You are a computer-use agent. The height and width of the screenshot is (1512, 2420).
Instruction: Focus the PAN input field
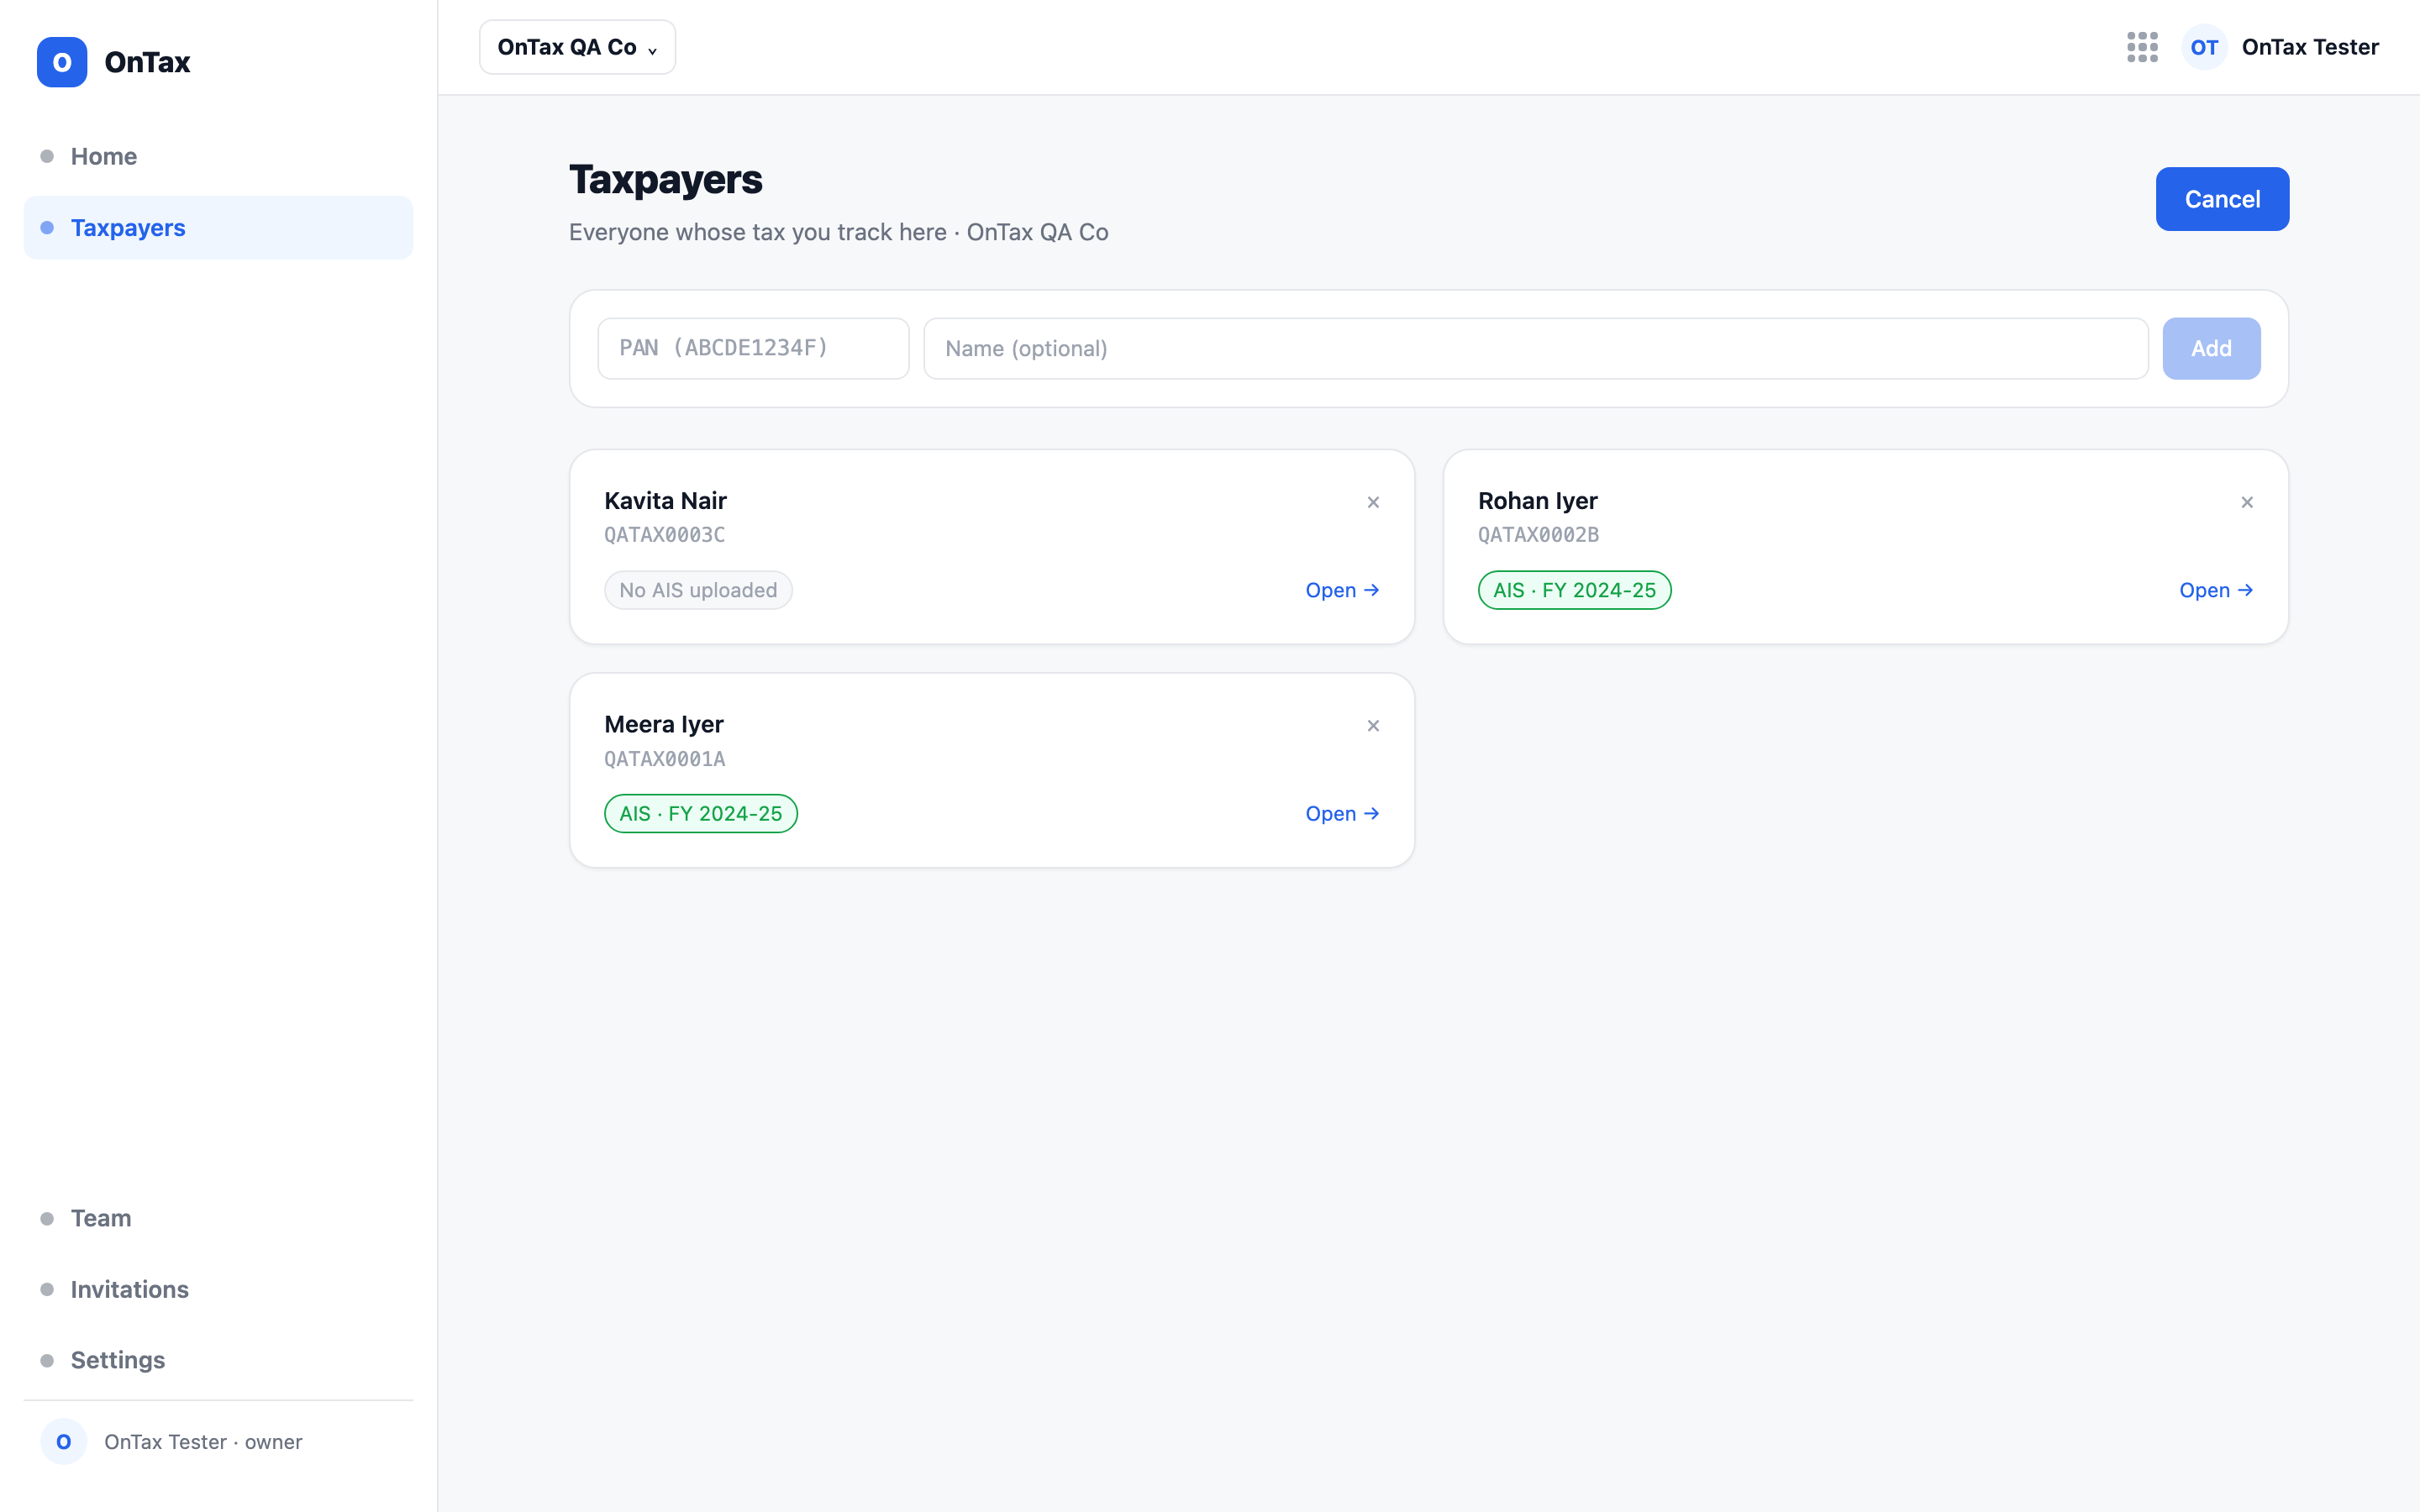[x=753, y=348]
